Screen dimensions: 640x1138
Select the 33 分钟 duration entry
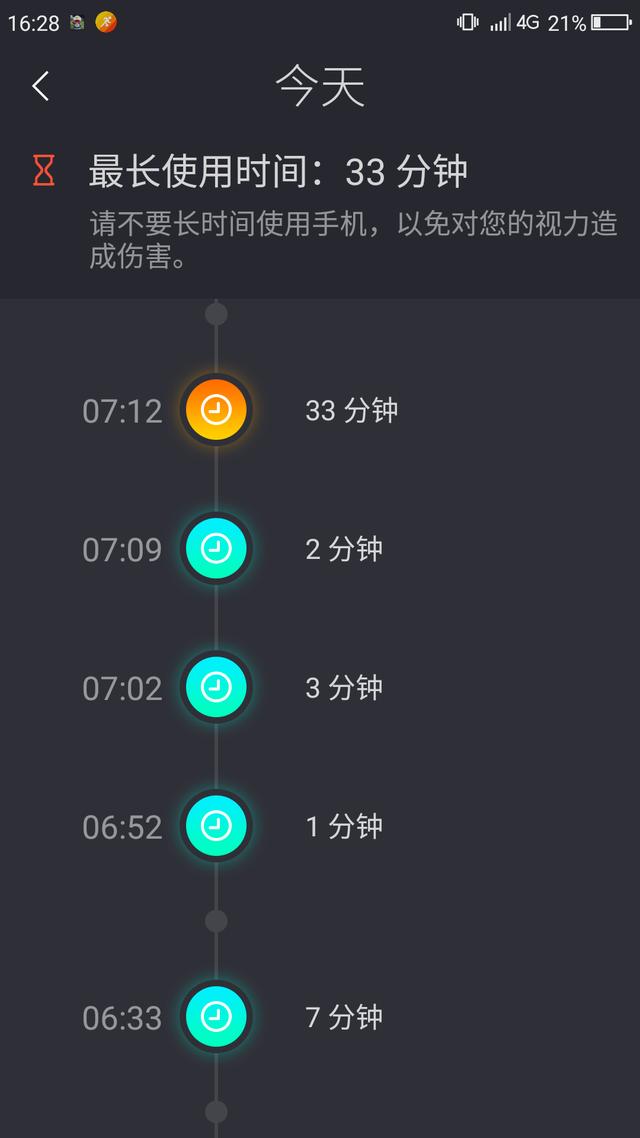tap(352, 410)
